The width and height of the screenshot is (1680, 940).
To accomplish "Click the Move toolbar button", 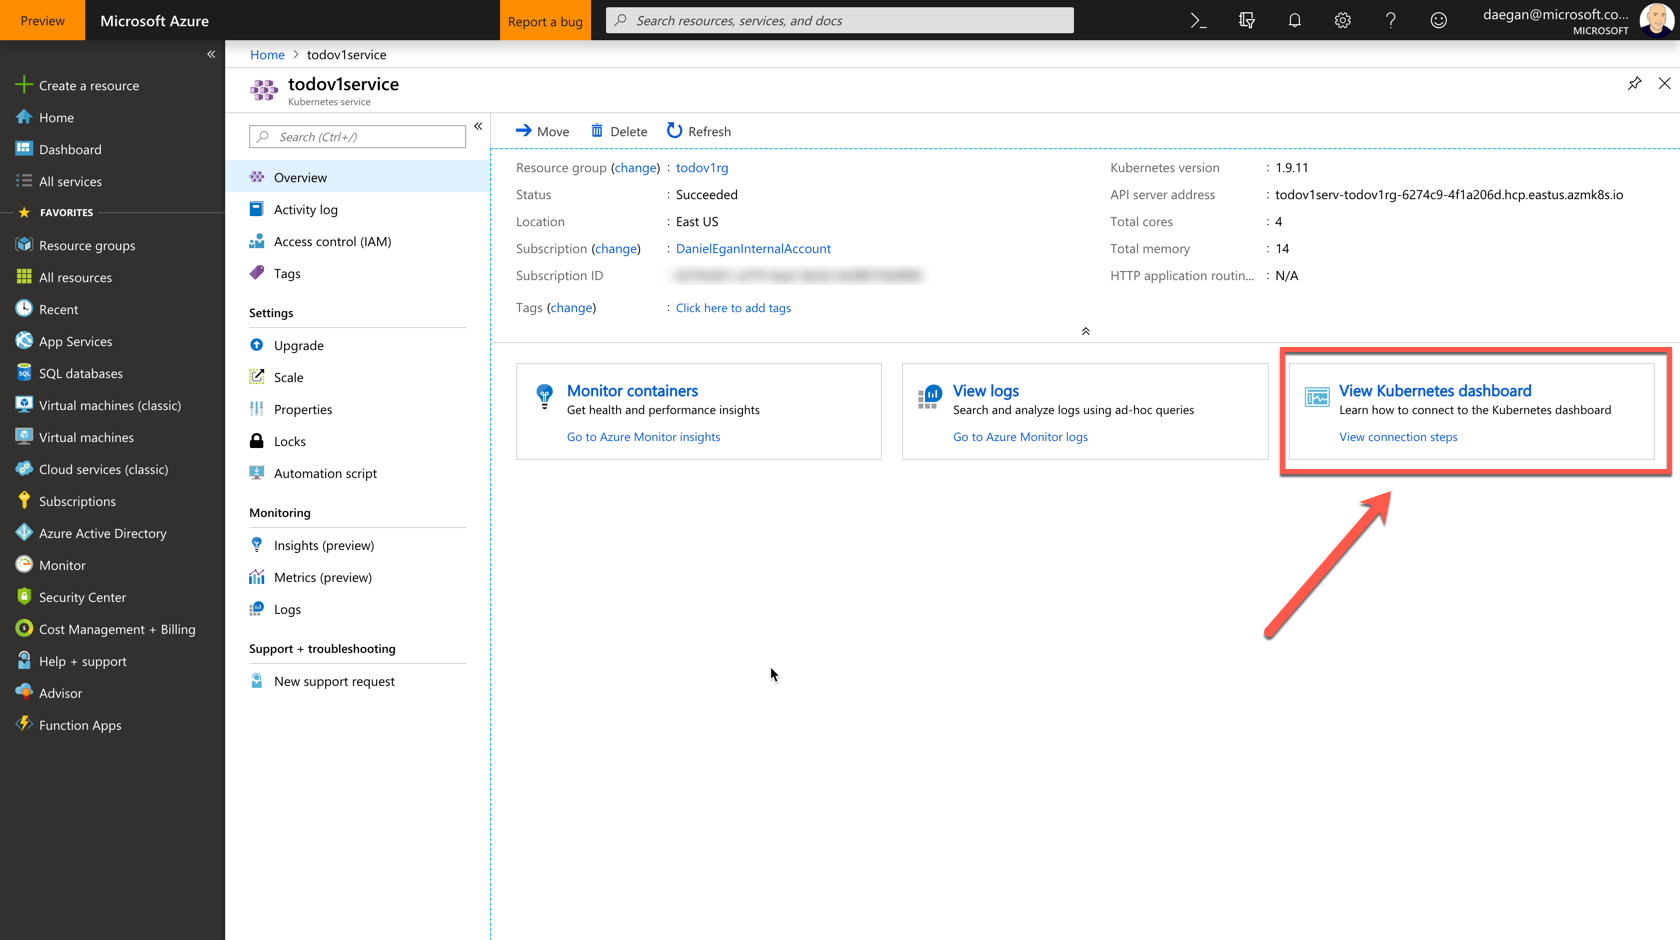I will pos(542,131).
